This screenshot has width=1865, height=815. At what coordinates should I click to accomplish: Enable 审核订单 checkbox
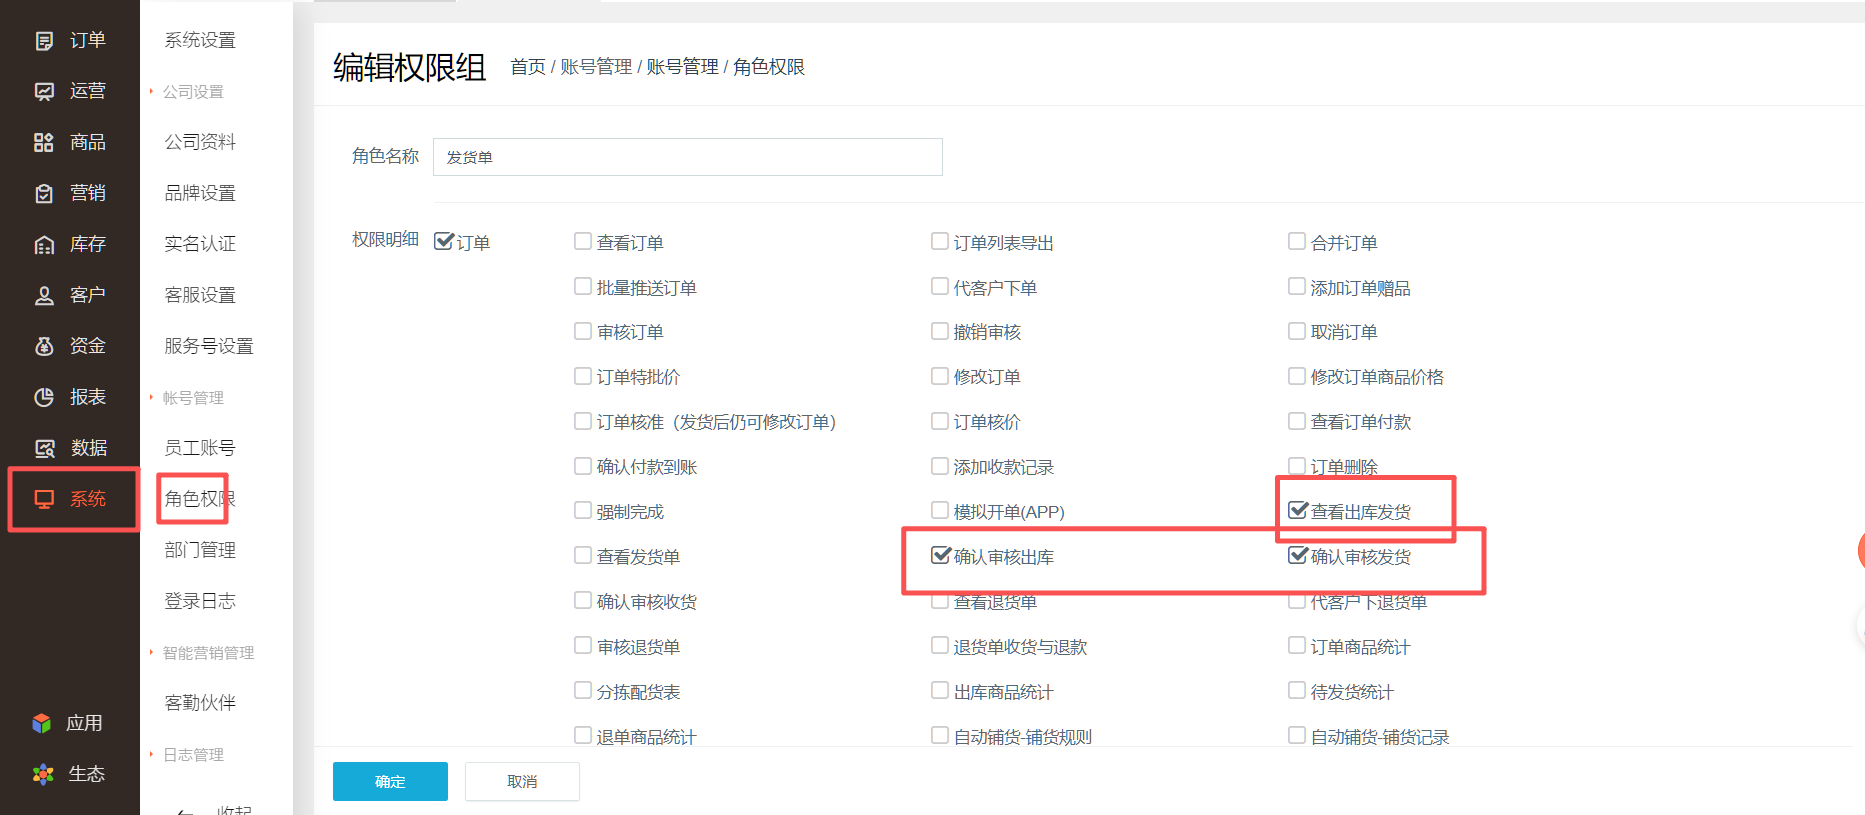coord(583,331)
